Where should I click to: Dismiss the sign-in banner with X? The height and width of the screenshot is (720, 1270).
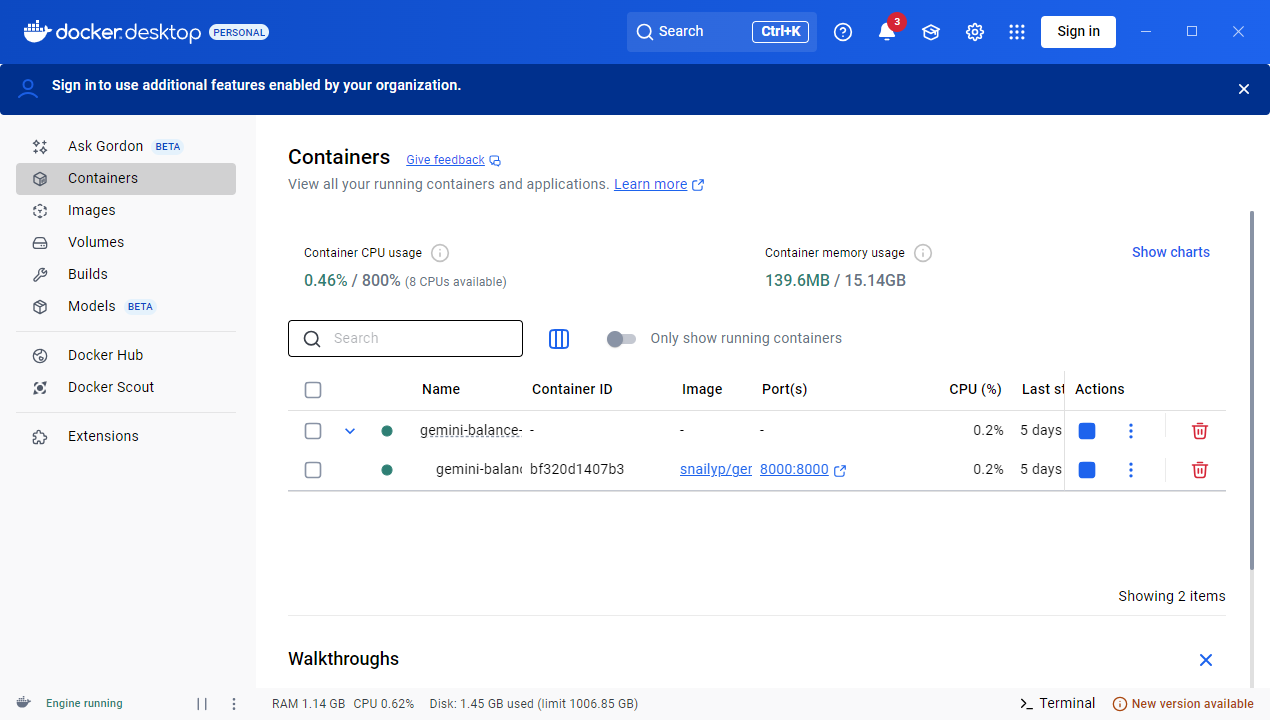pyautogui.click(x=1244, y=89)
